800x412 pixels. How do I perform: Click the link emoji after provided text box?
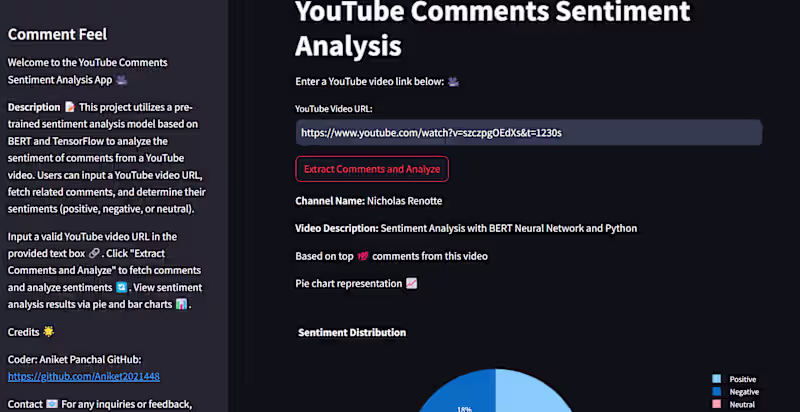click(94, 253)
